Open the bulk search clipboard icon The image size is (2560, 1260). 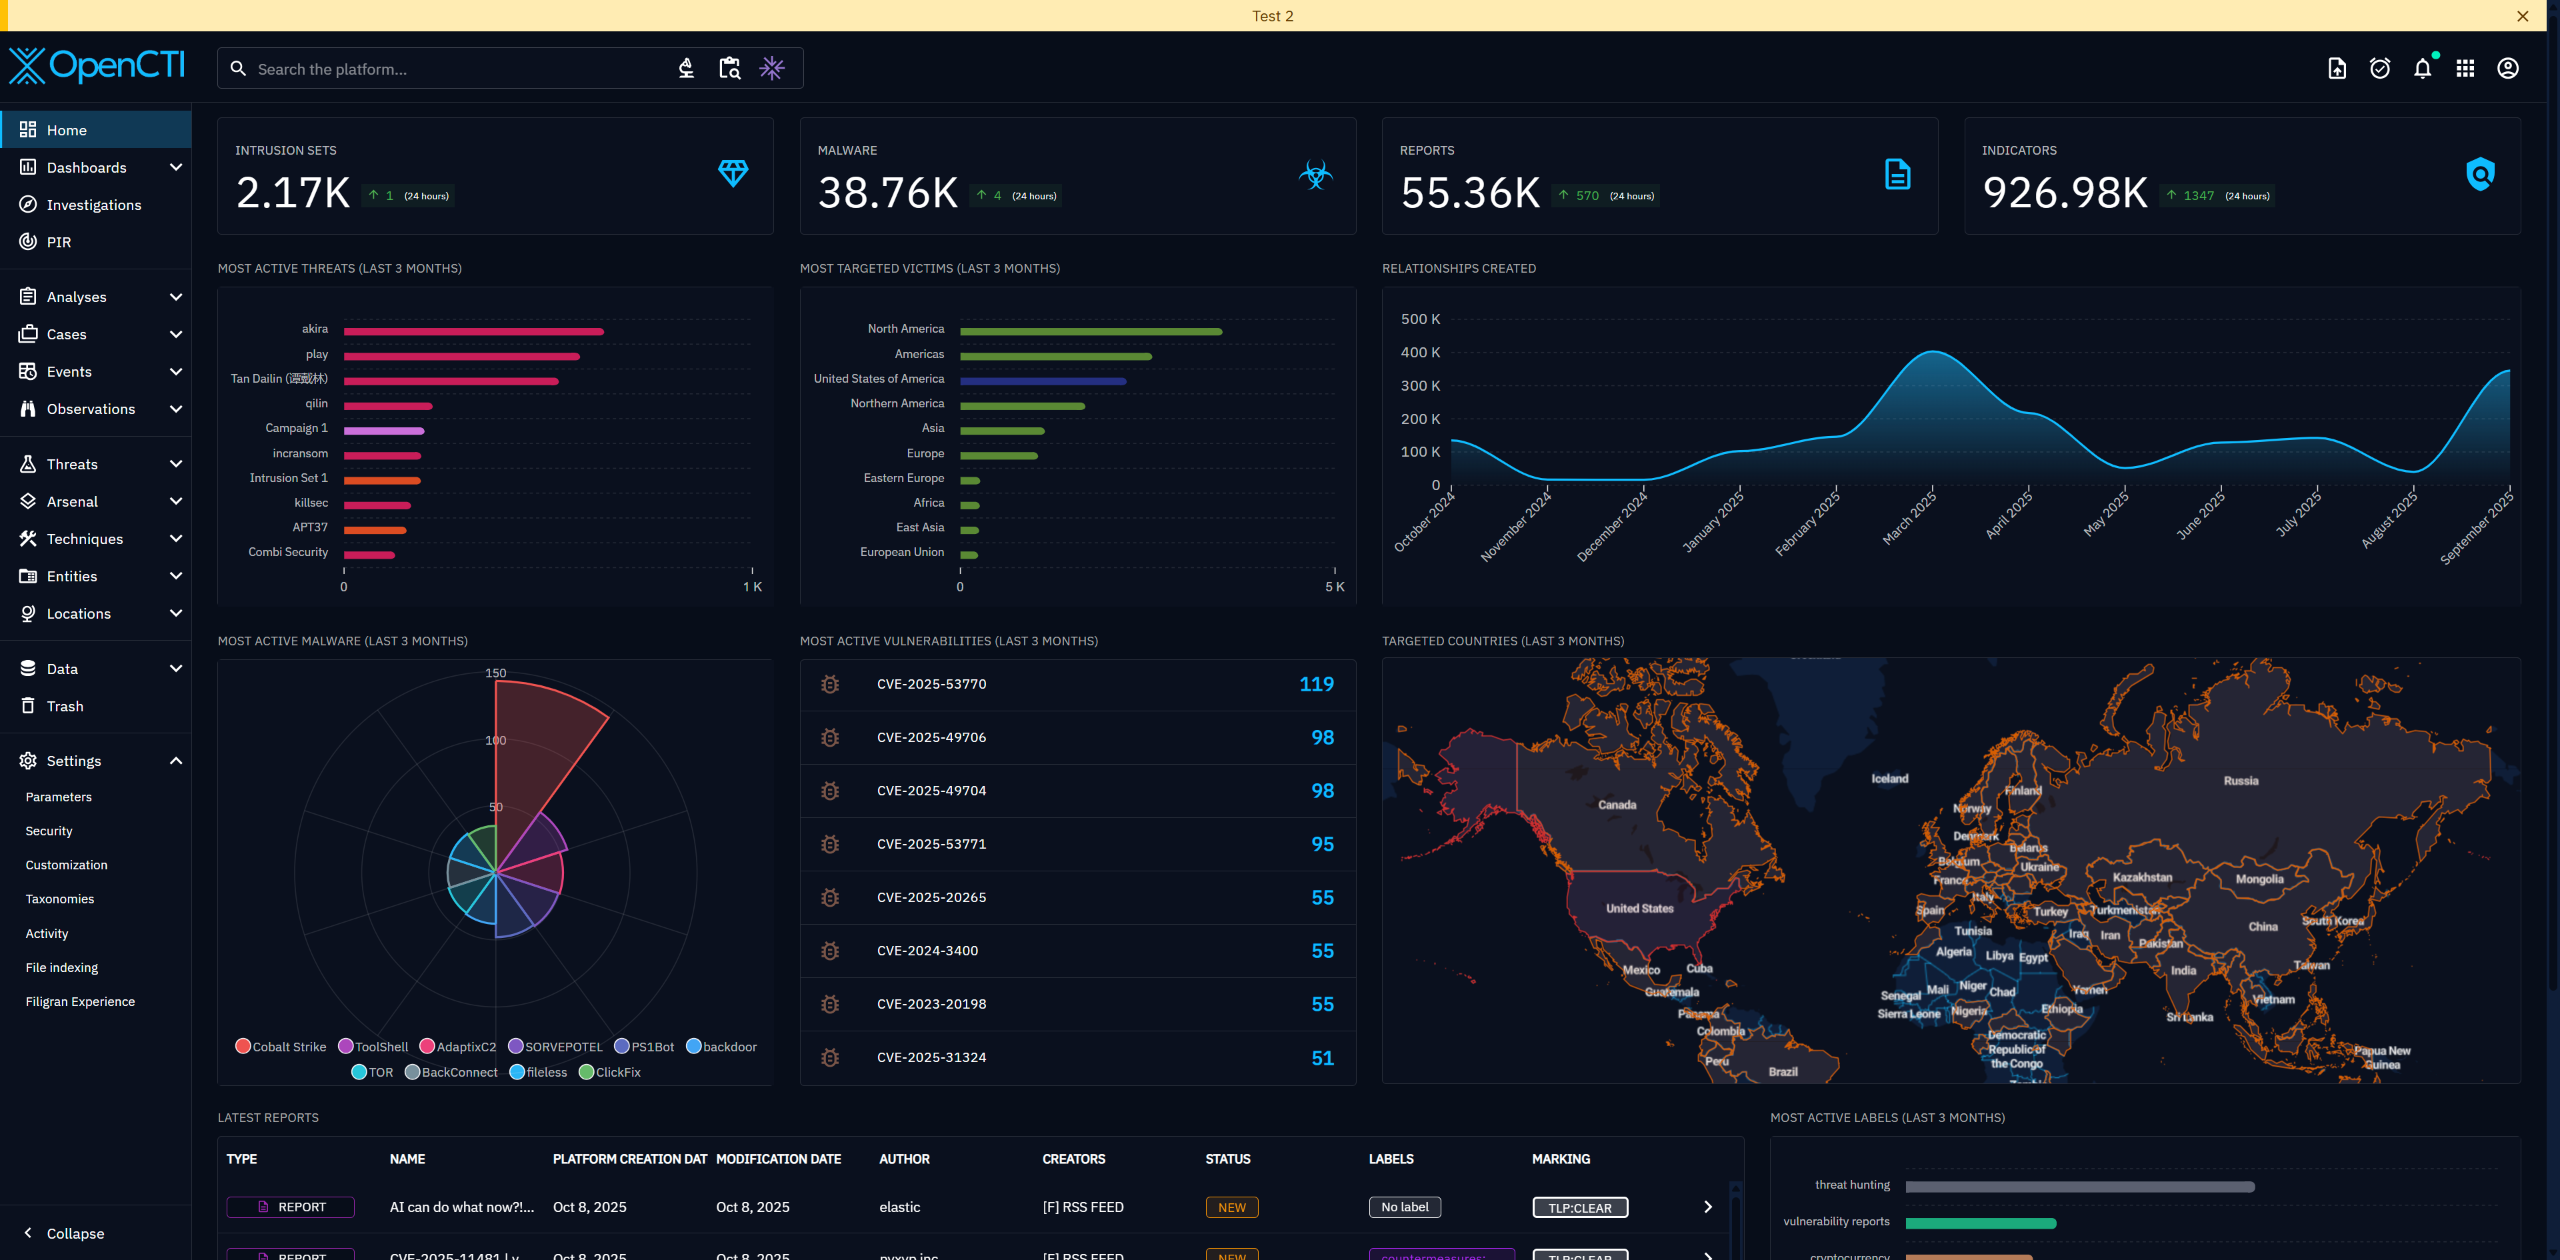[x=729, y=68]
